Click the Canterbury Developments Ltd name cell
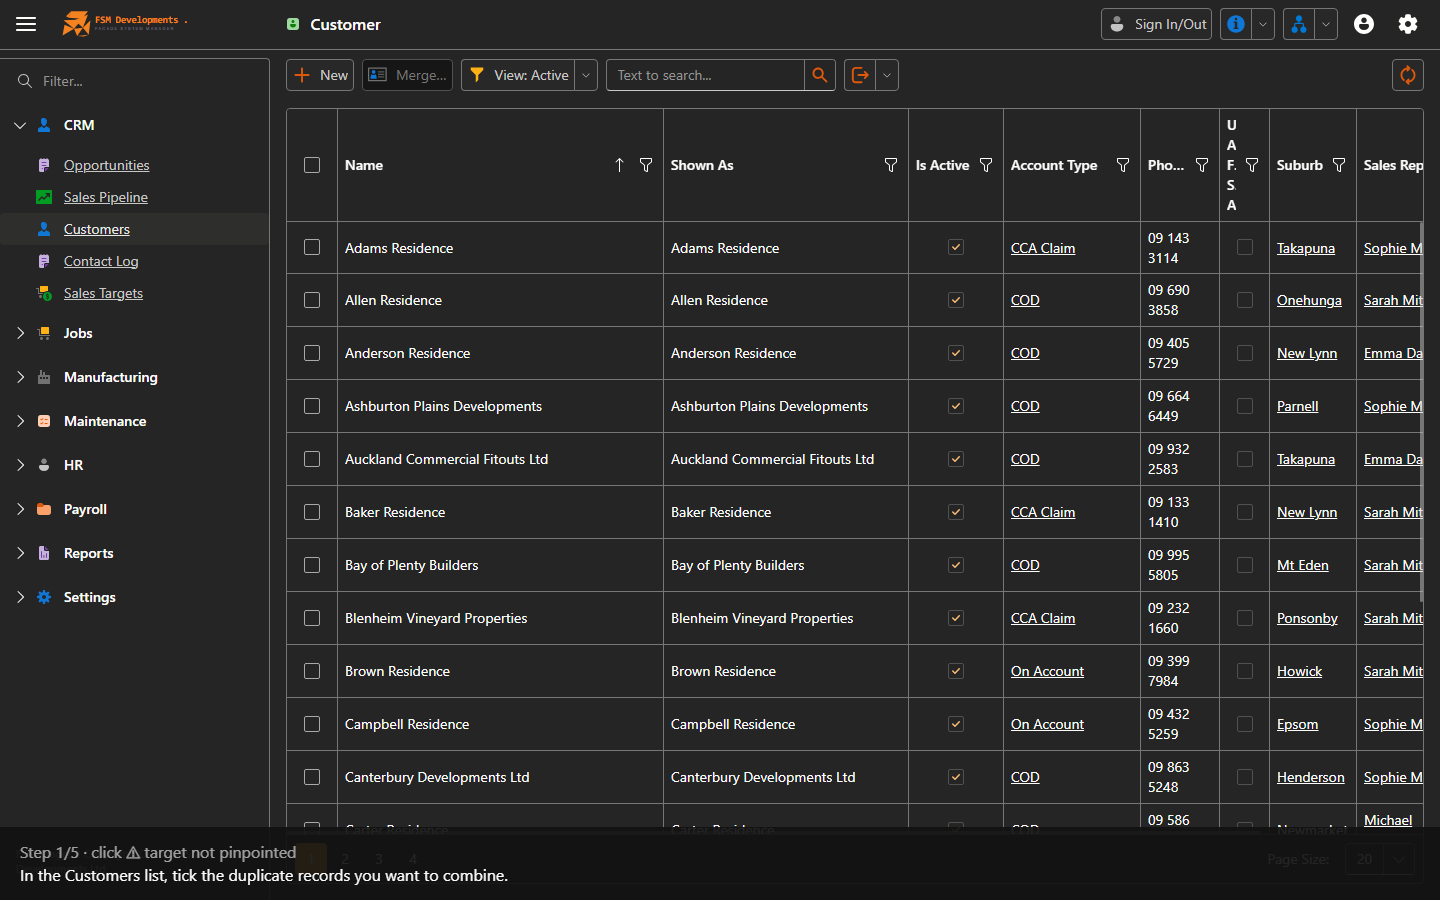The height and width of the screenshot is (900, 1440). pos(500,777)
